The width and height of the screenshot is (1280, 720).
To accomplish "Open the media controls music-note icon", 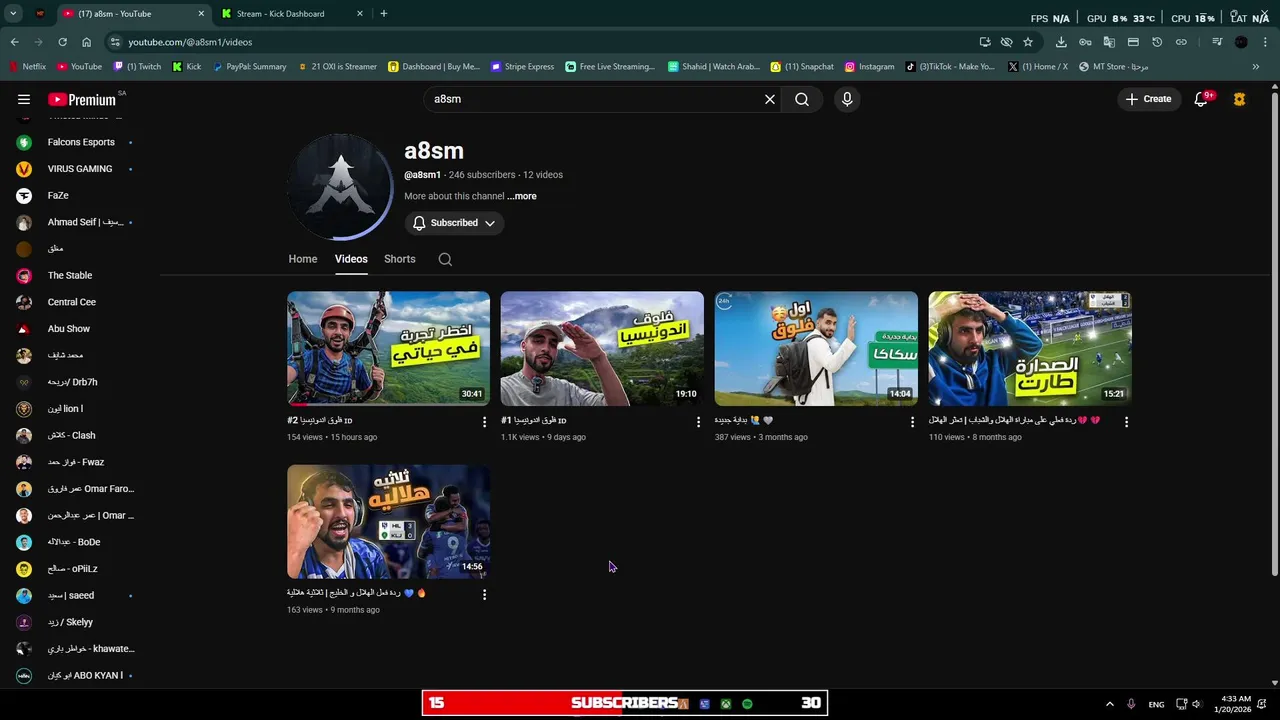I will (x=1217, y=42).
